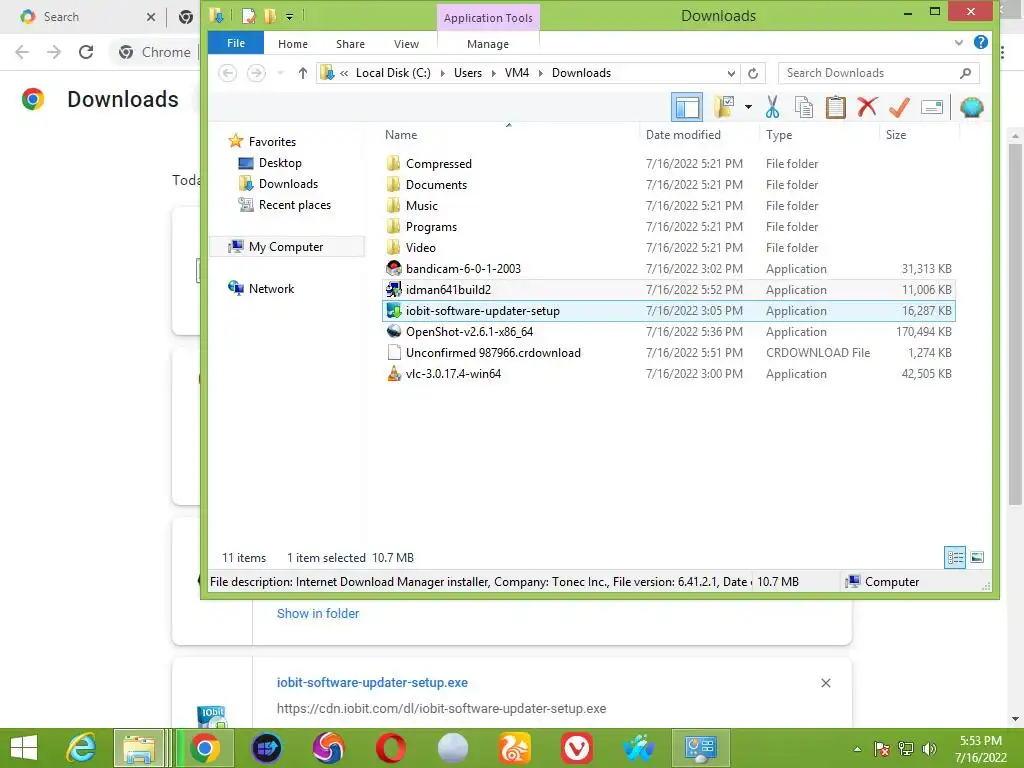Screen dimensions: 1024x768
Task: Click the Explorer back navigation arrow
Action: pos(227,73)
